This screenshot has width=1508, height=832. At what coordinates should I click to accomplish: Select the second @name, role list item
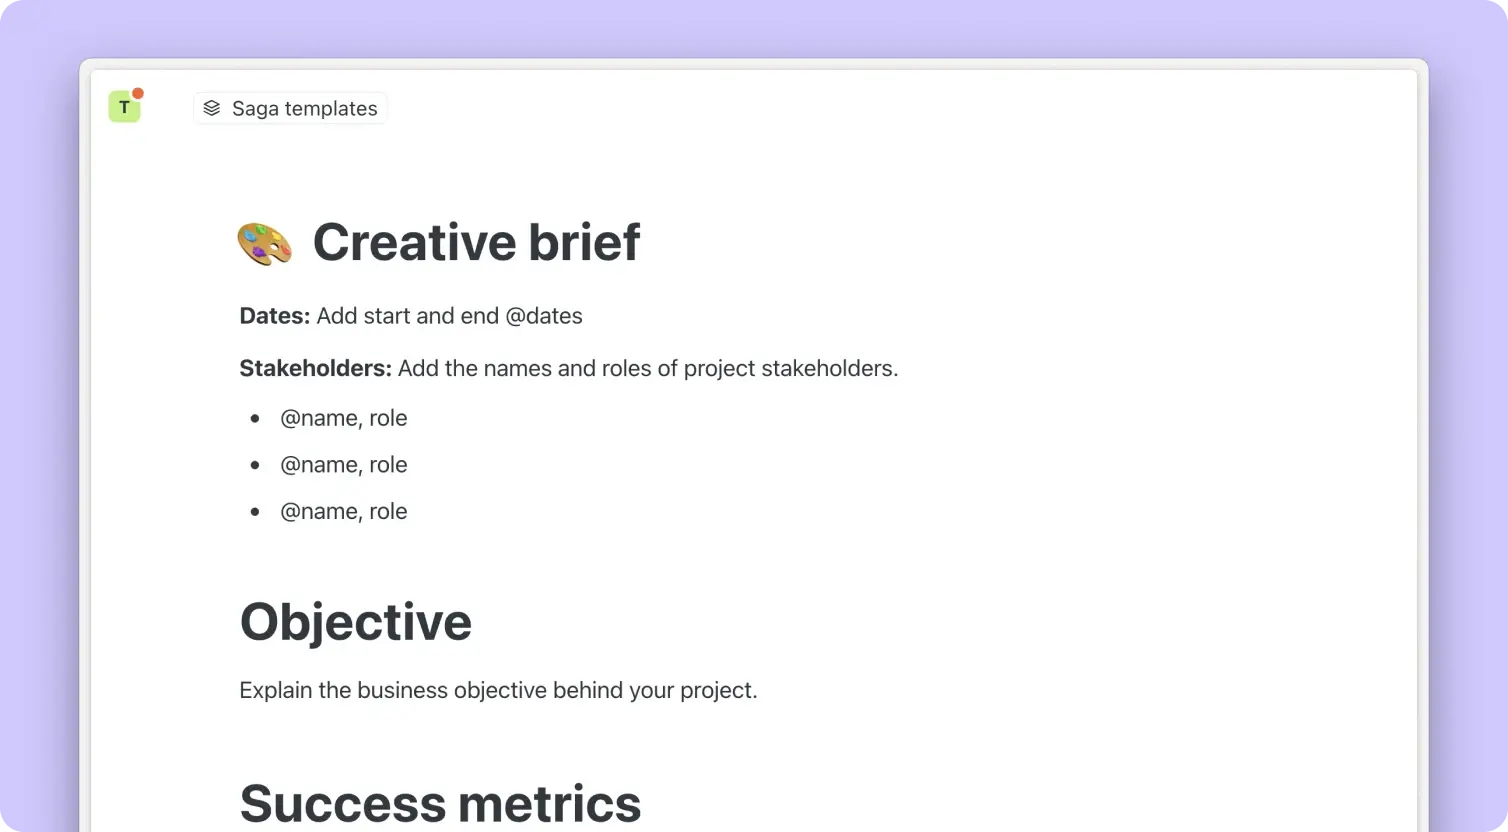point(344,465)
